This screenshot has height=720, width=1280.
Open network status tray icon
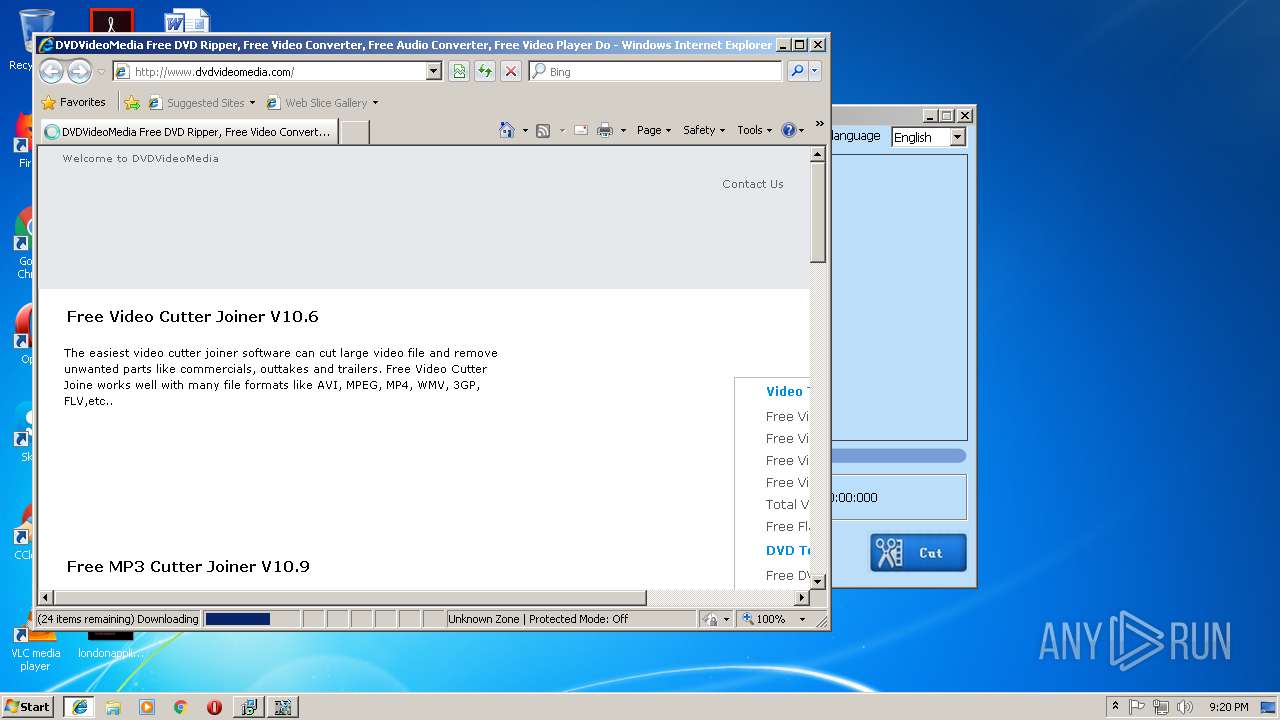click(x=1161, y=706)
